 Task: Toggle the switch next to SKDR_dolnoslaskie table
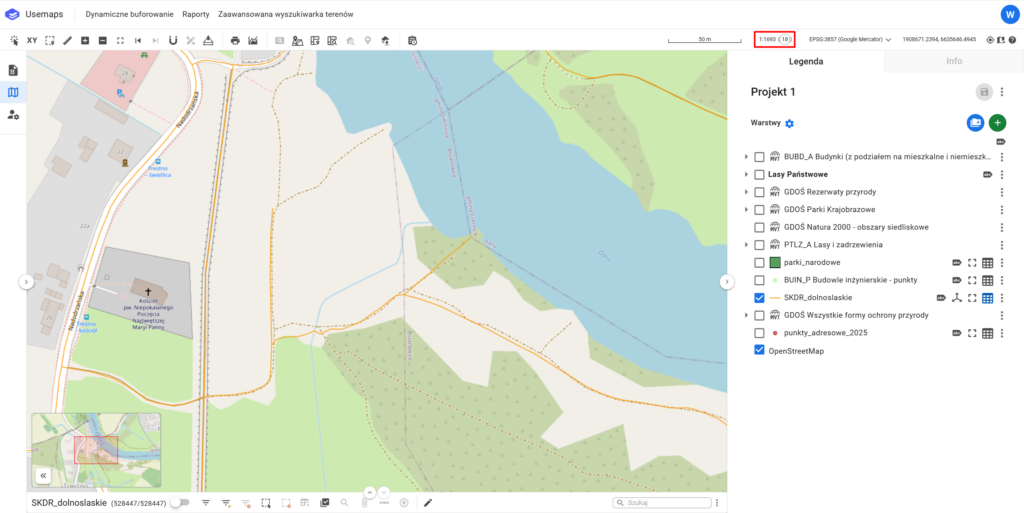180,502
